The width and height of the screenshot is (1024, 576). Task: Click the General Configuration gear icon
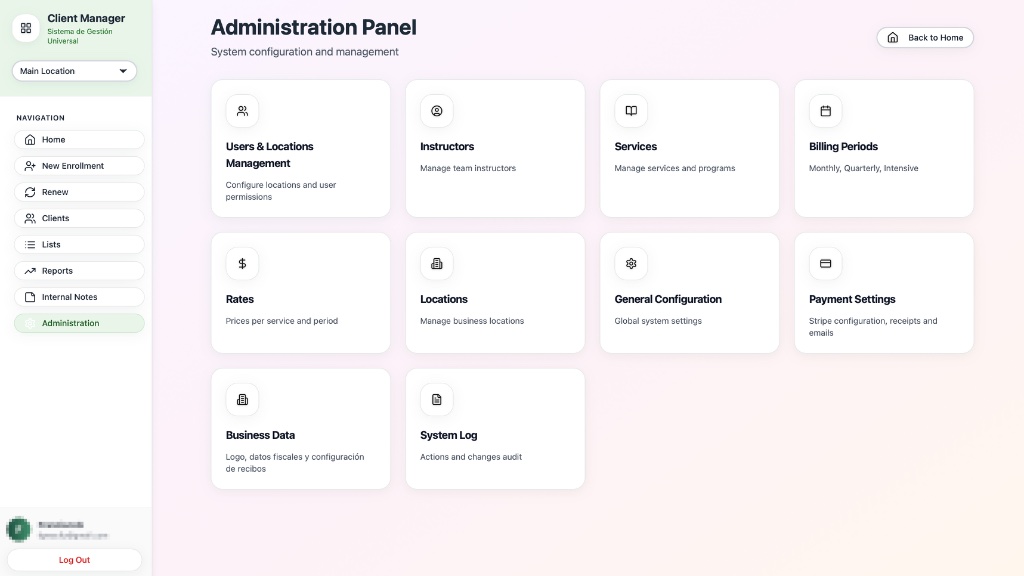click(631, 264)
